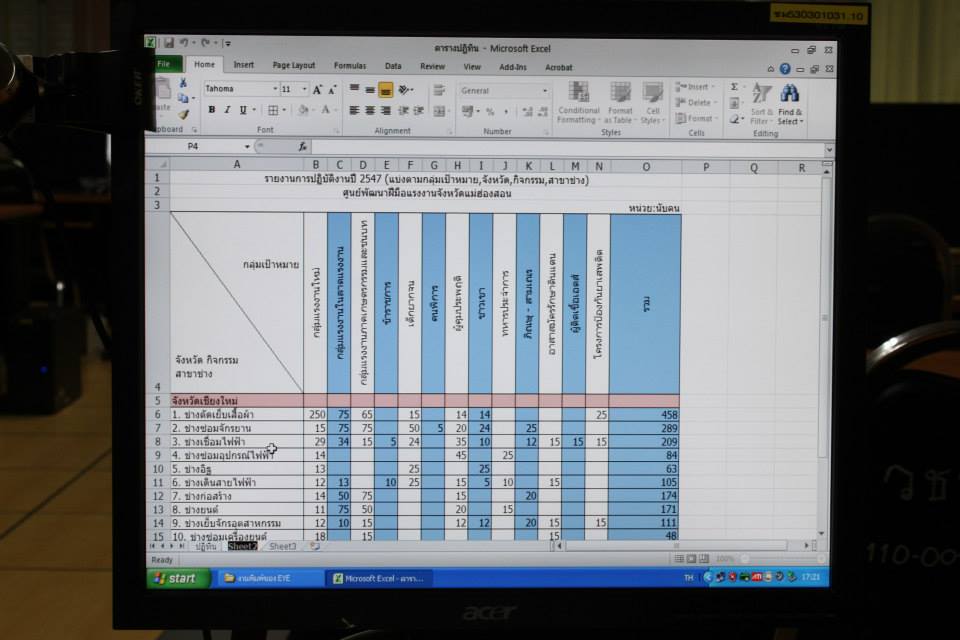
Task: Open the Sheet3 worksheet tab
Action: [282, 547]
